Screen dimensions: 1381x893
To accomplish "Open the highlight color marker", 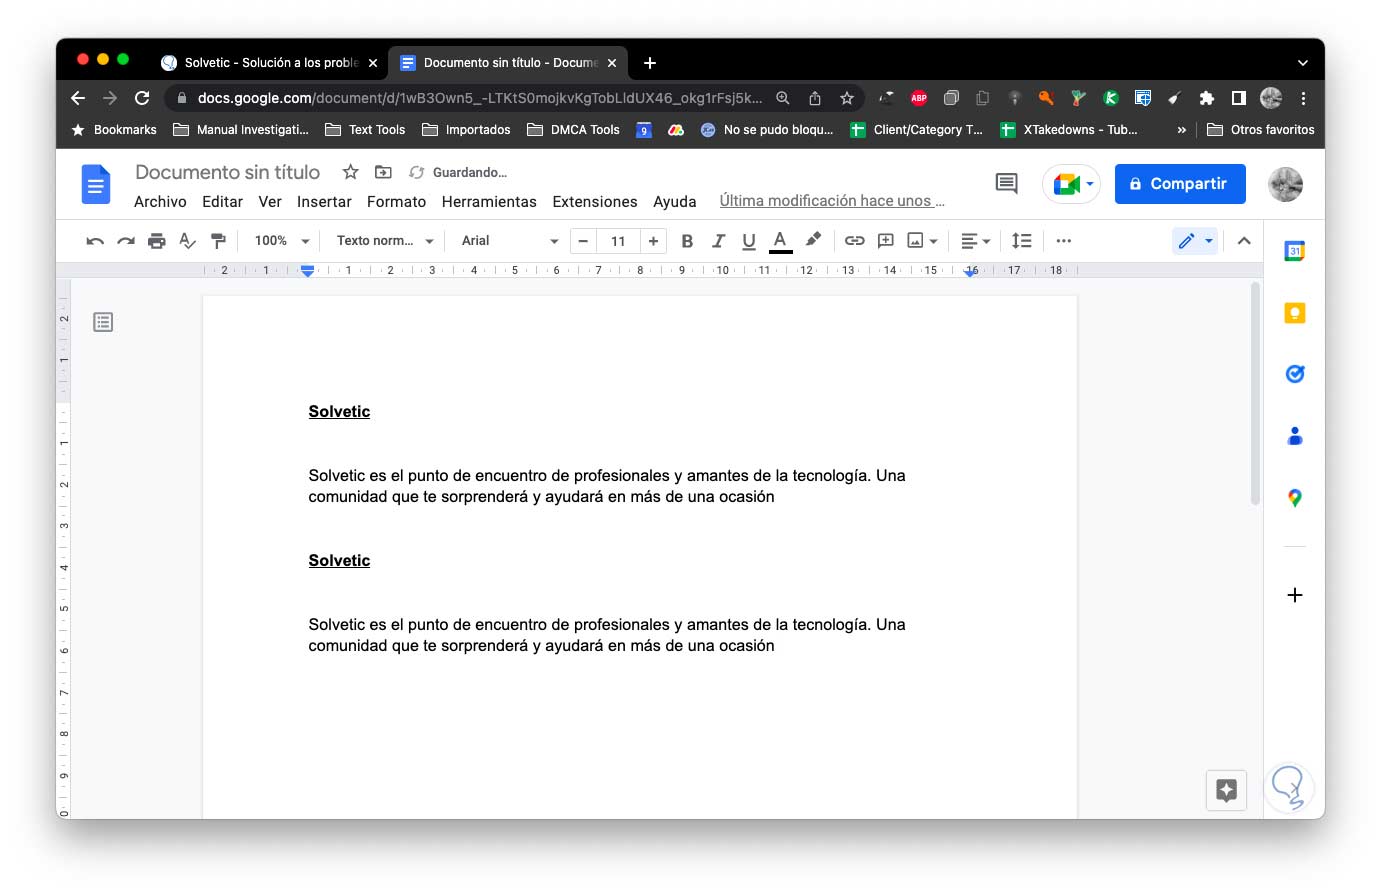I will coord(813,240).
